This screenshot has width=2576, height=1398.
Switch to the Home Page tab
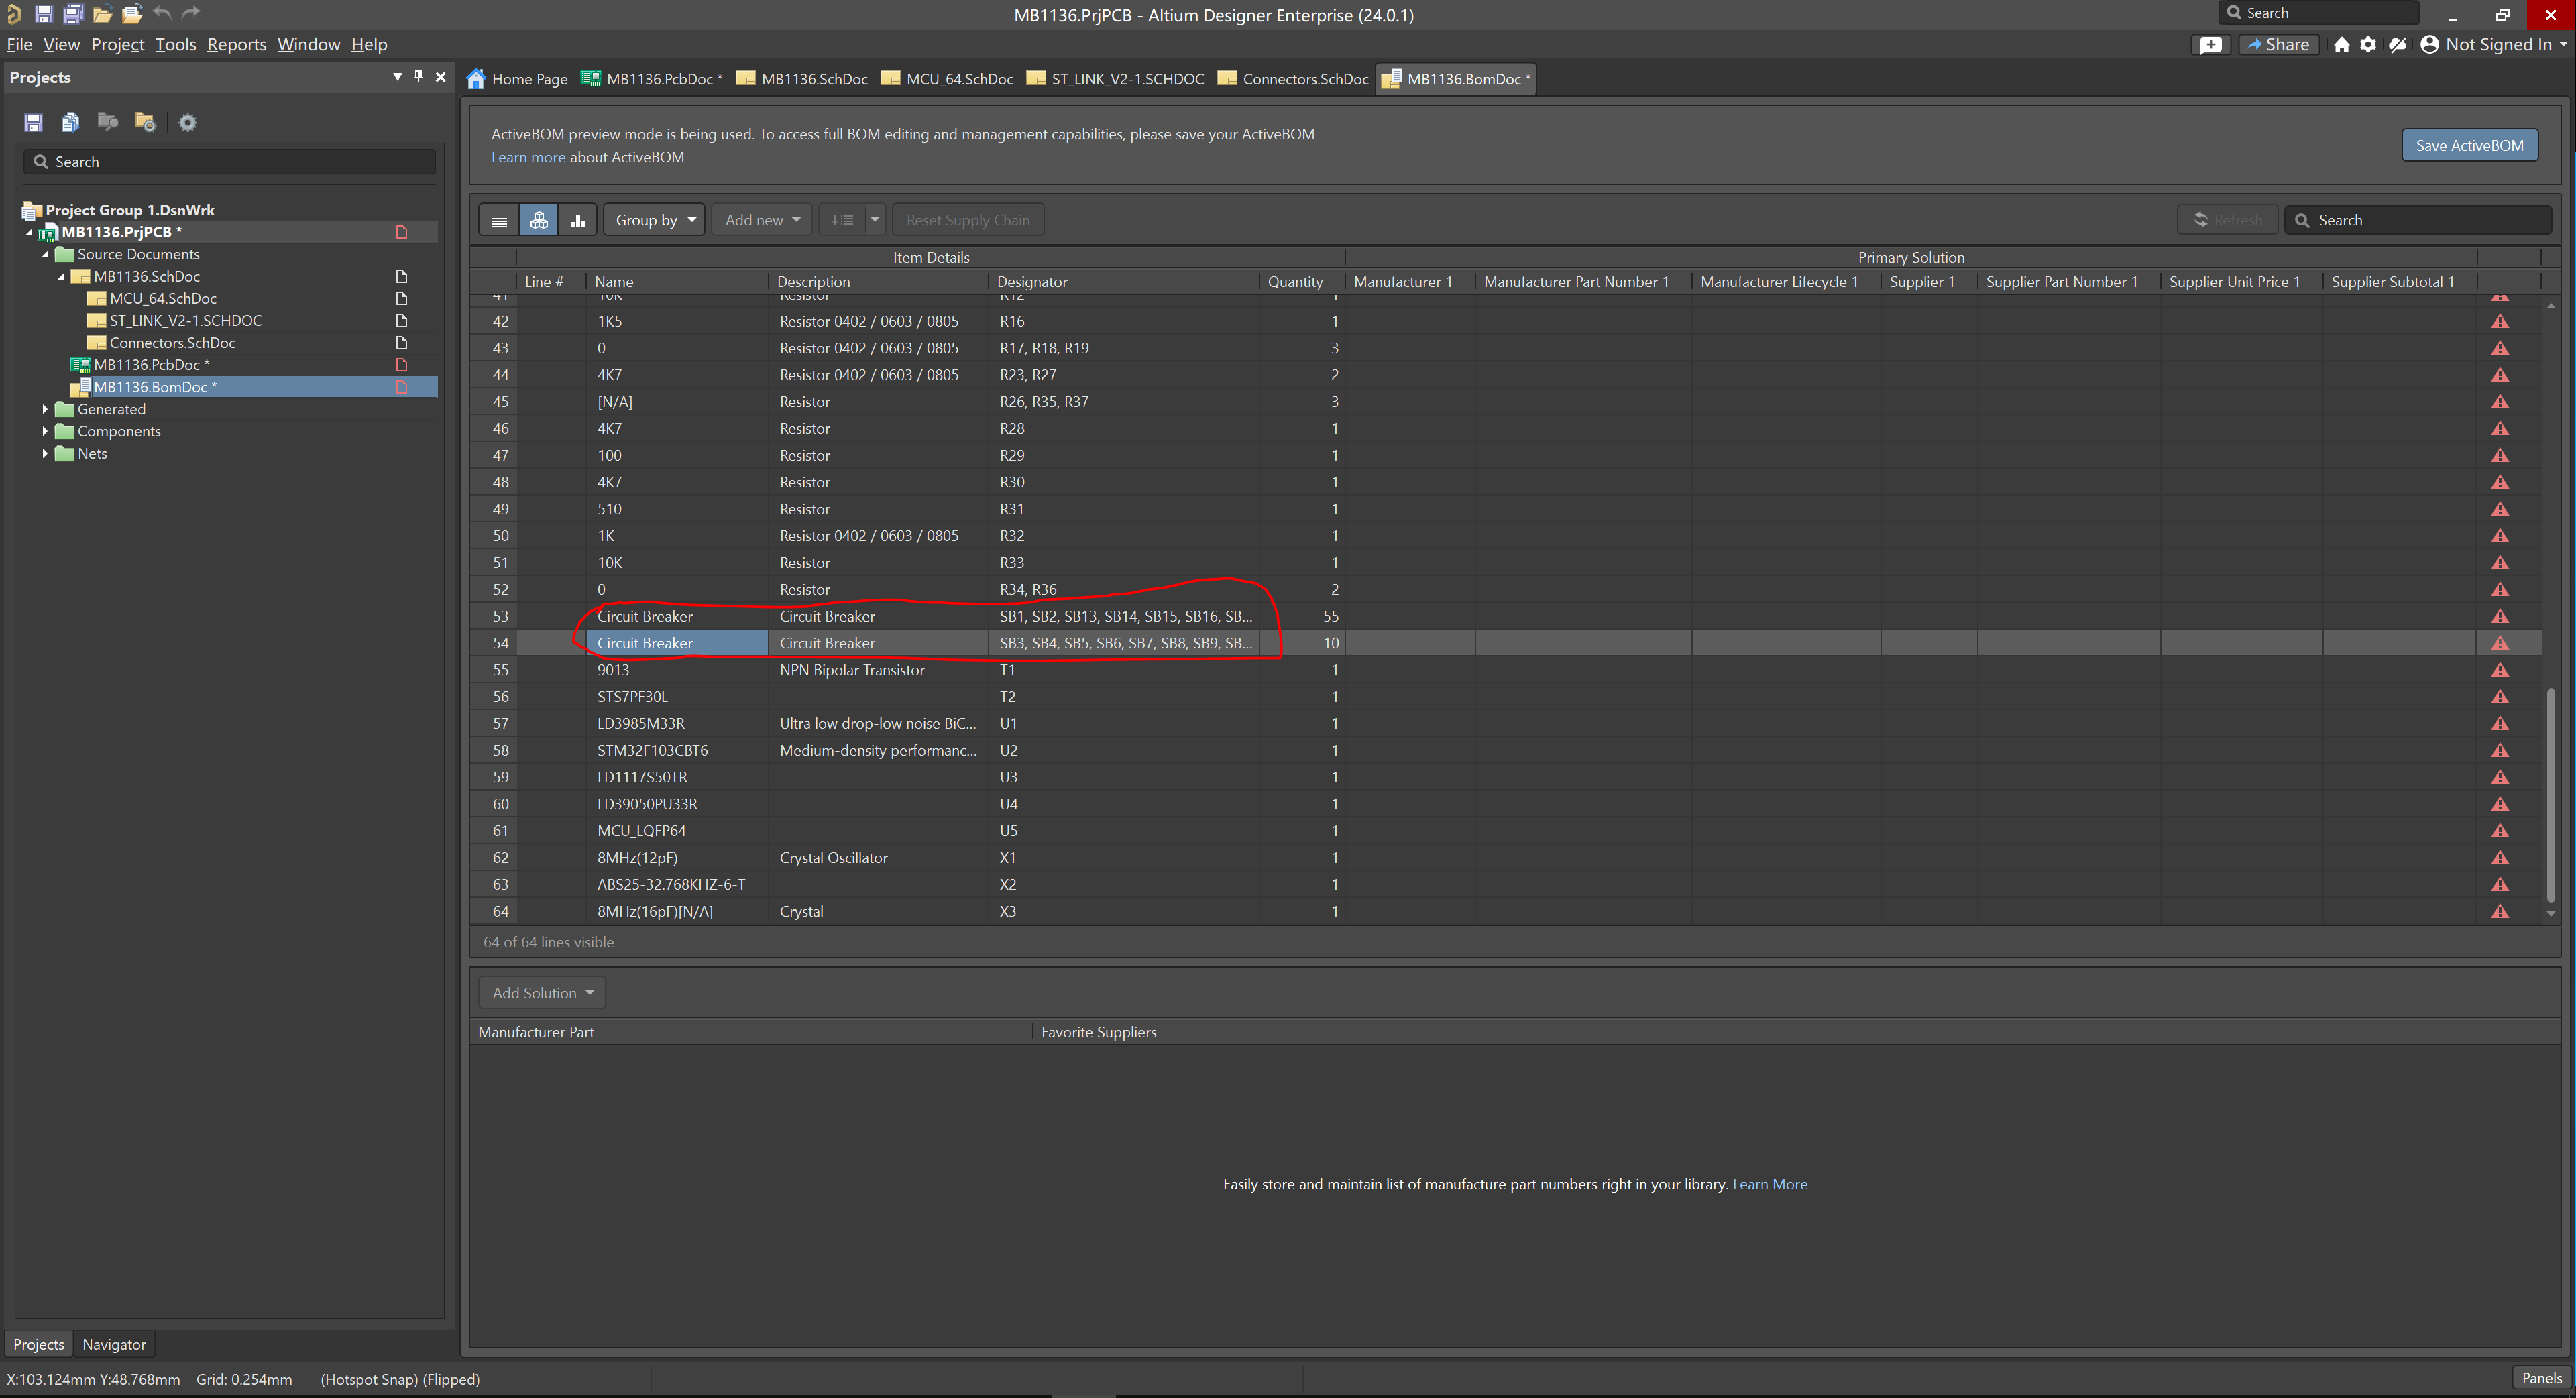point(517,79)
